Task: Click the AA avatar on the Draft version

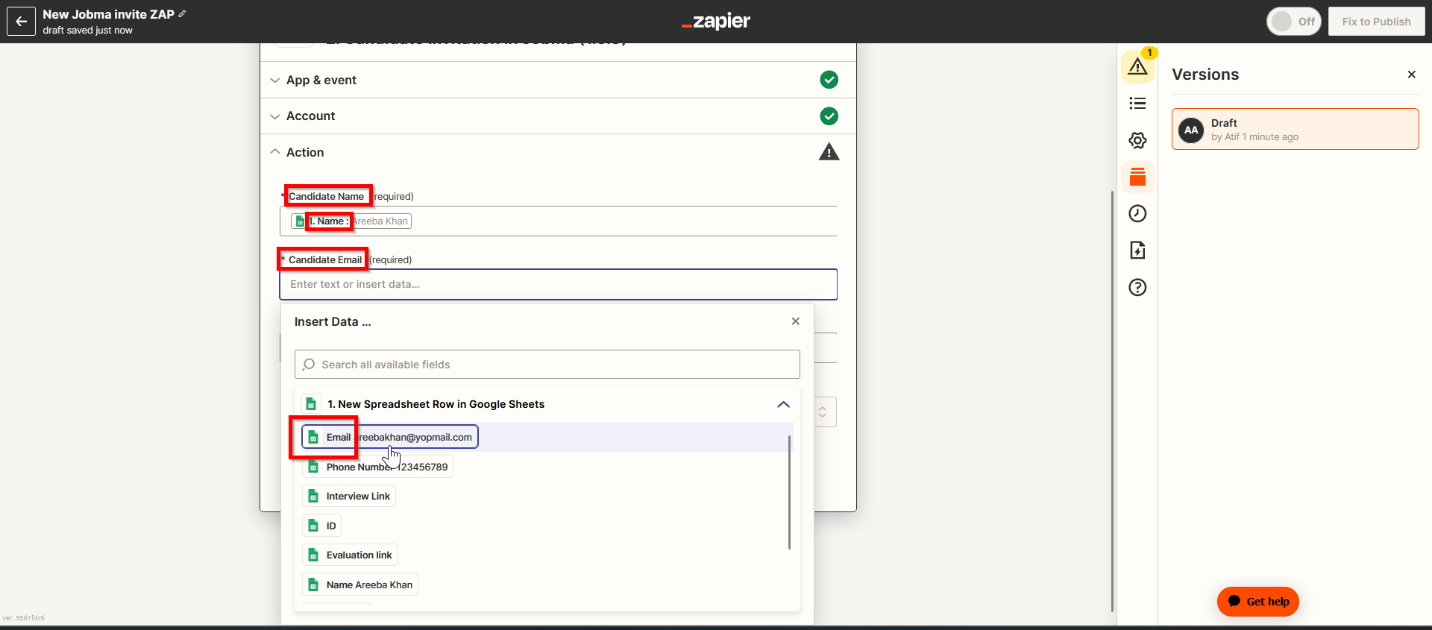Action: (1191, 130)
